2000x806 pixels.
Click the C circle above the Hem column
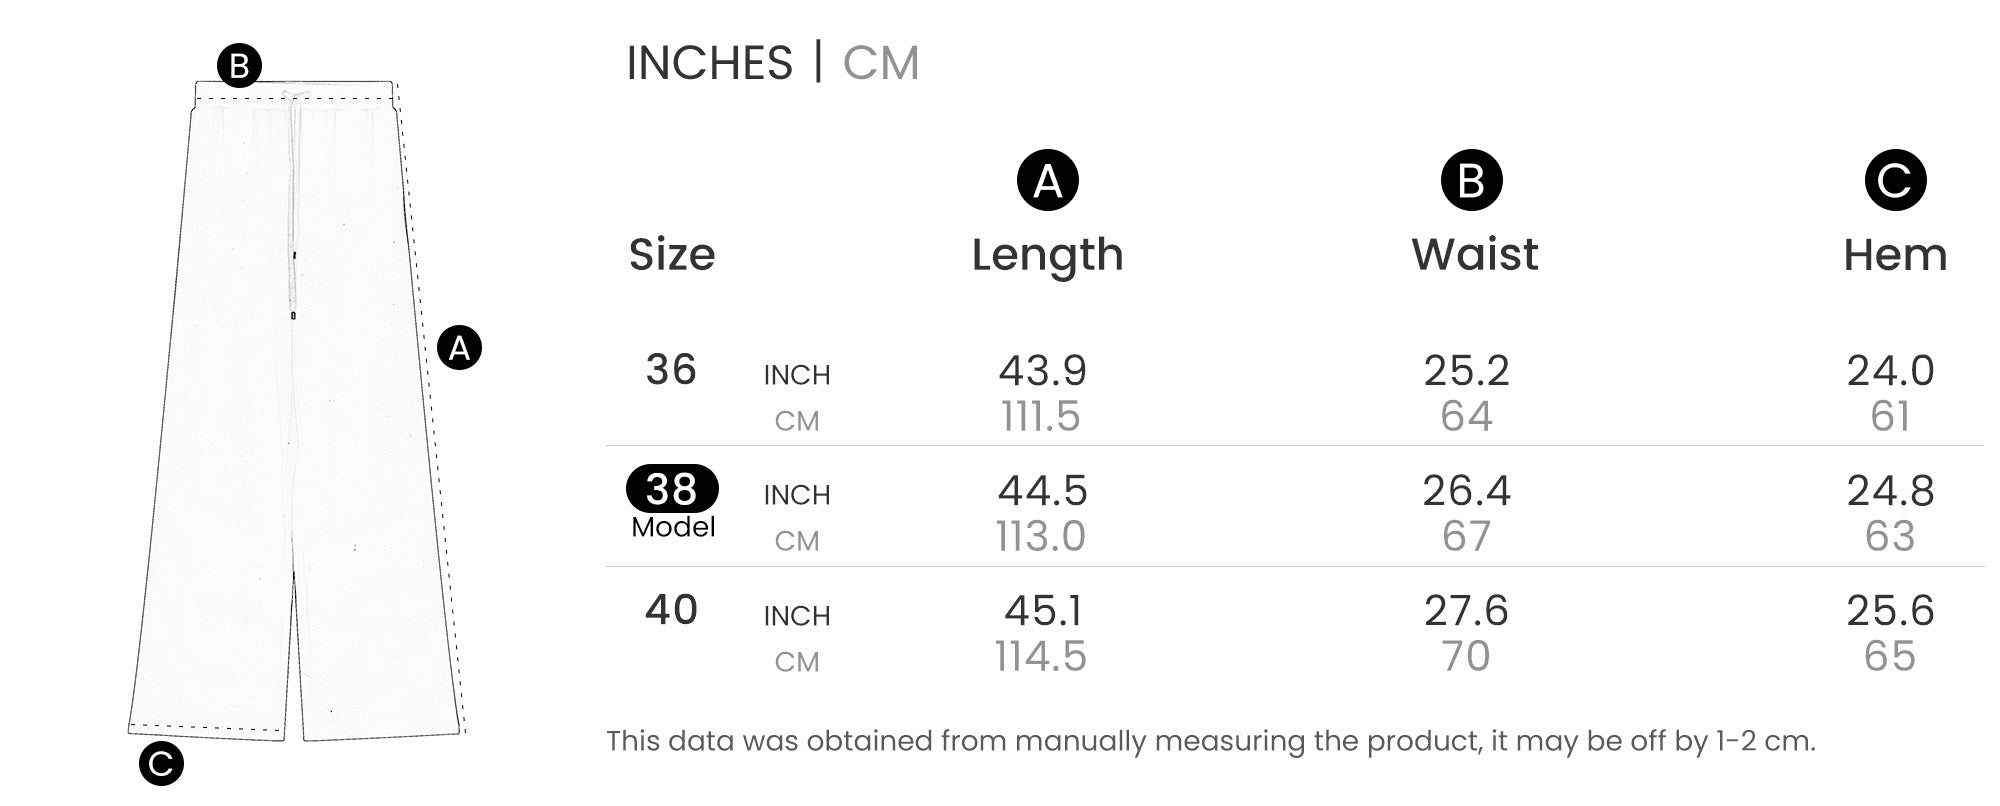point(1895,181)
